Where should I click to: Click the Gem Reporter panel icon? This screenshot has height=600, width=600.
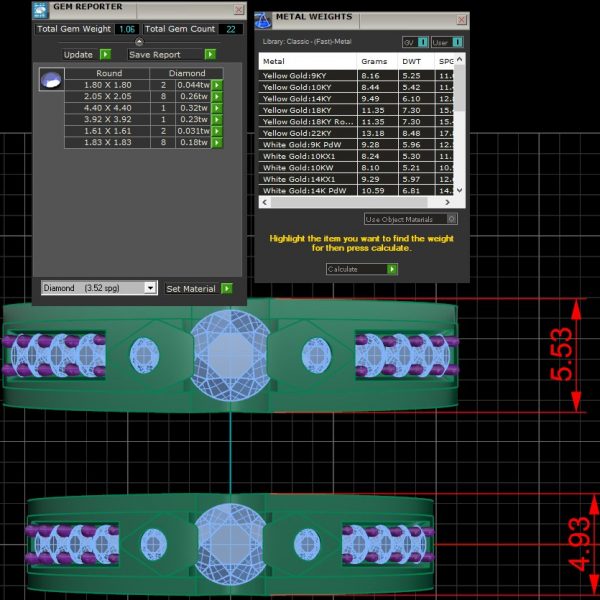(41, 10)
